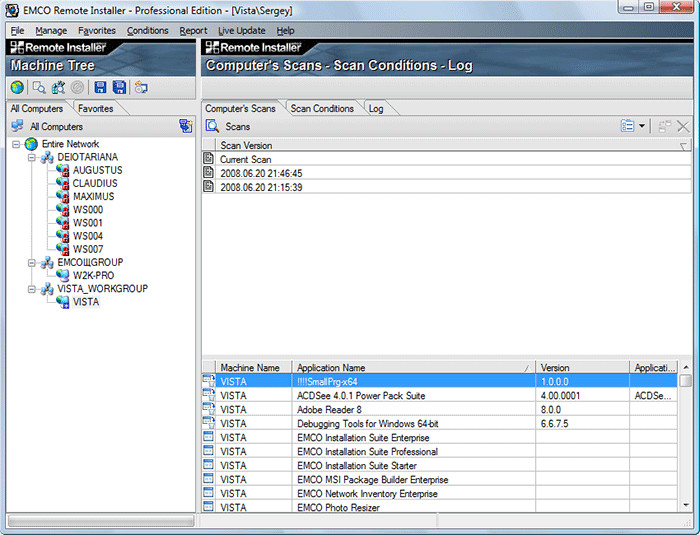This screenshot has width=700, height=535.
Task: Click the row icon for EMCO Installation Suite Starter
Action: pos(208,464)
